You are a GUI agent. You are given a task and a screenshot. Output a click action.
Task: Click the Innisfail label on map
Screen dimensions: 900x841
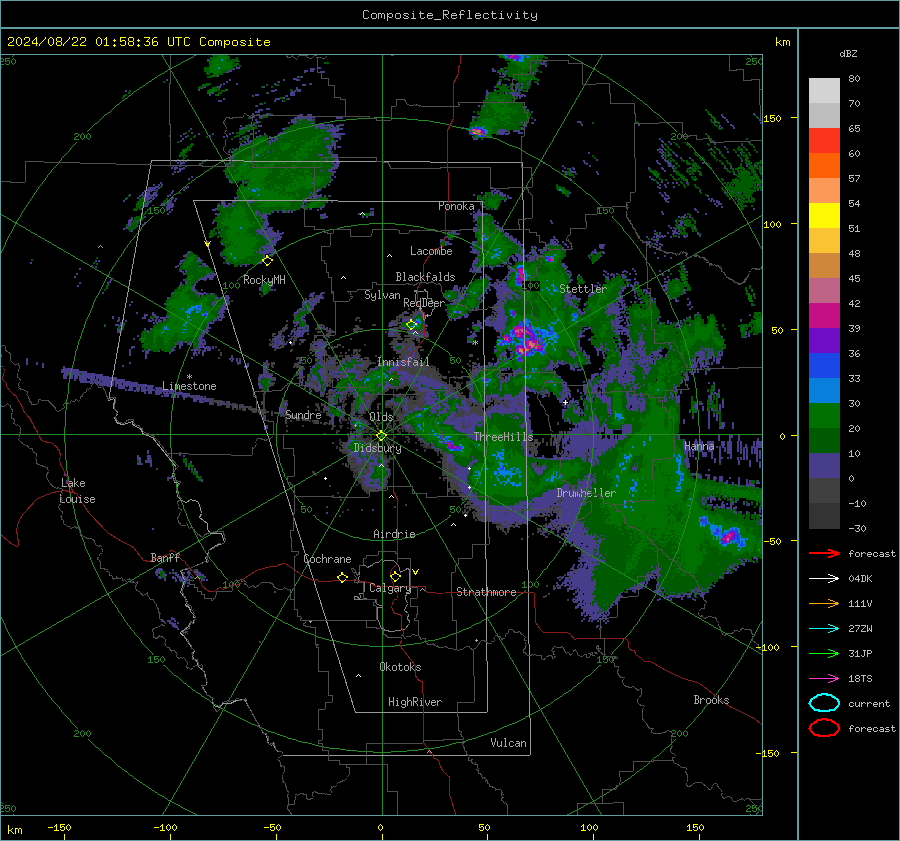[x=403, y=362]
